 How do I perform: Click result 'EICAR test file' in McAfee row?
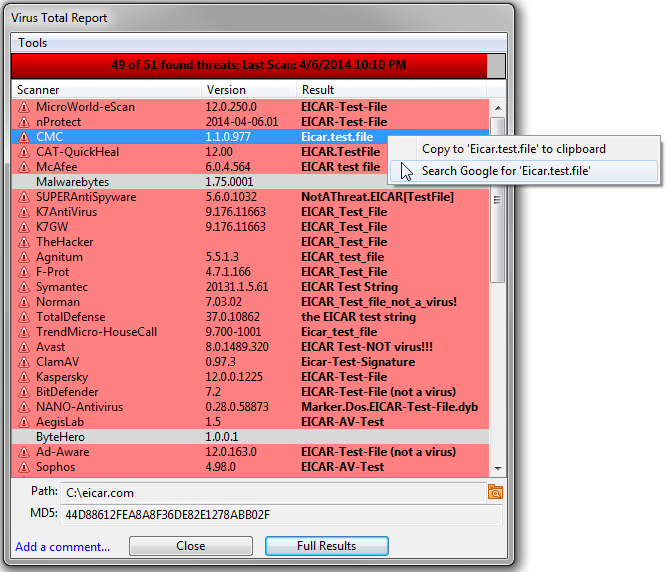[340, 167]
